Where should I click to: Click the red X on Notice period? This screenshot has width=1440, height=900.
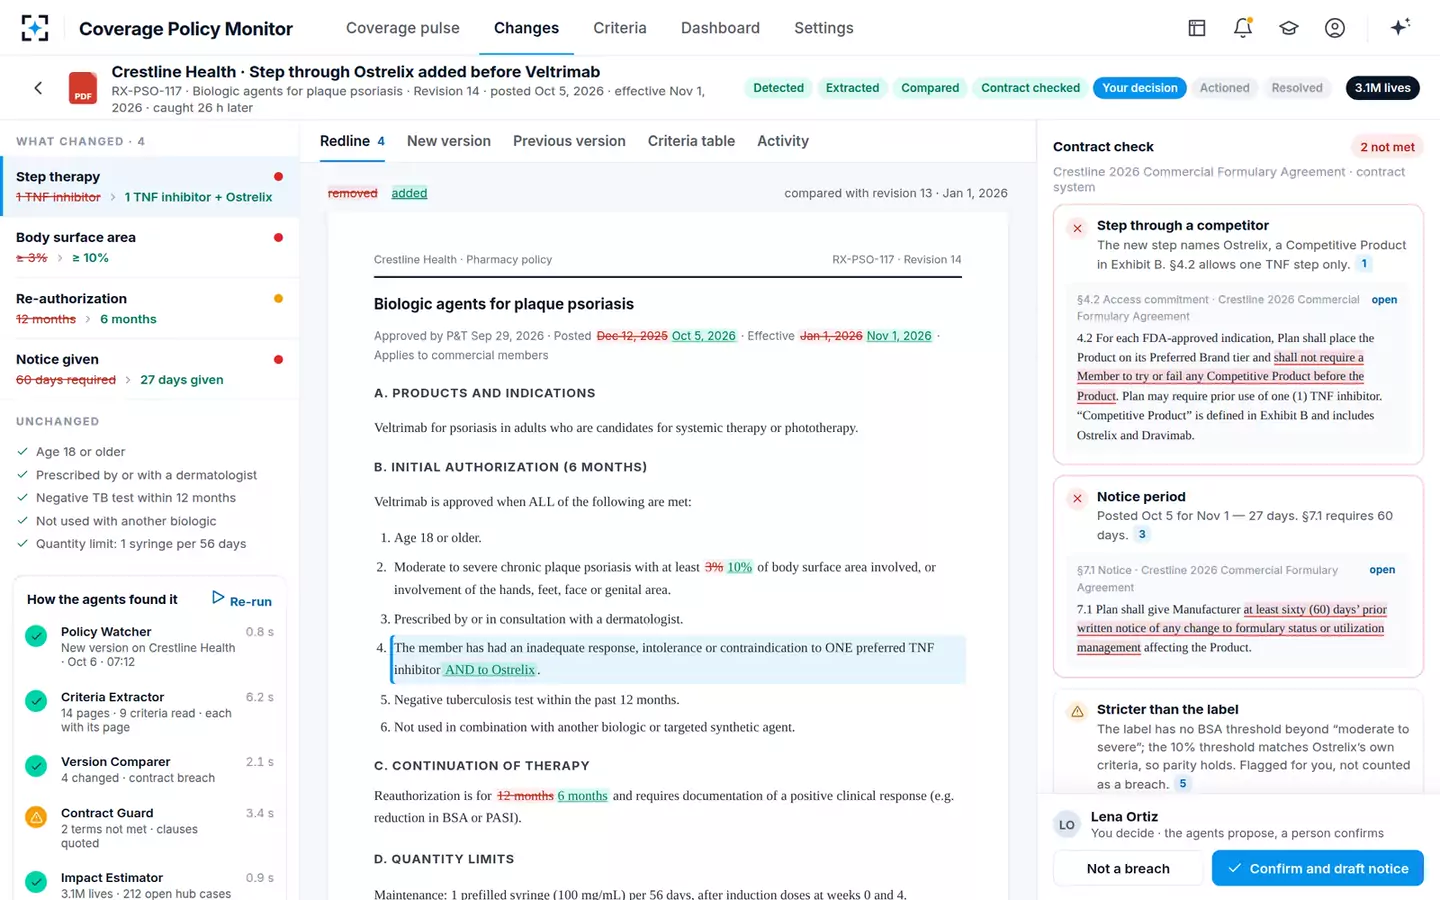pyautogui.click(x=1078, y=498)
